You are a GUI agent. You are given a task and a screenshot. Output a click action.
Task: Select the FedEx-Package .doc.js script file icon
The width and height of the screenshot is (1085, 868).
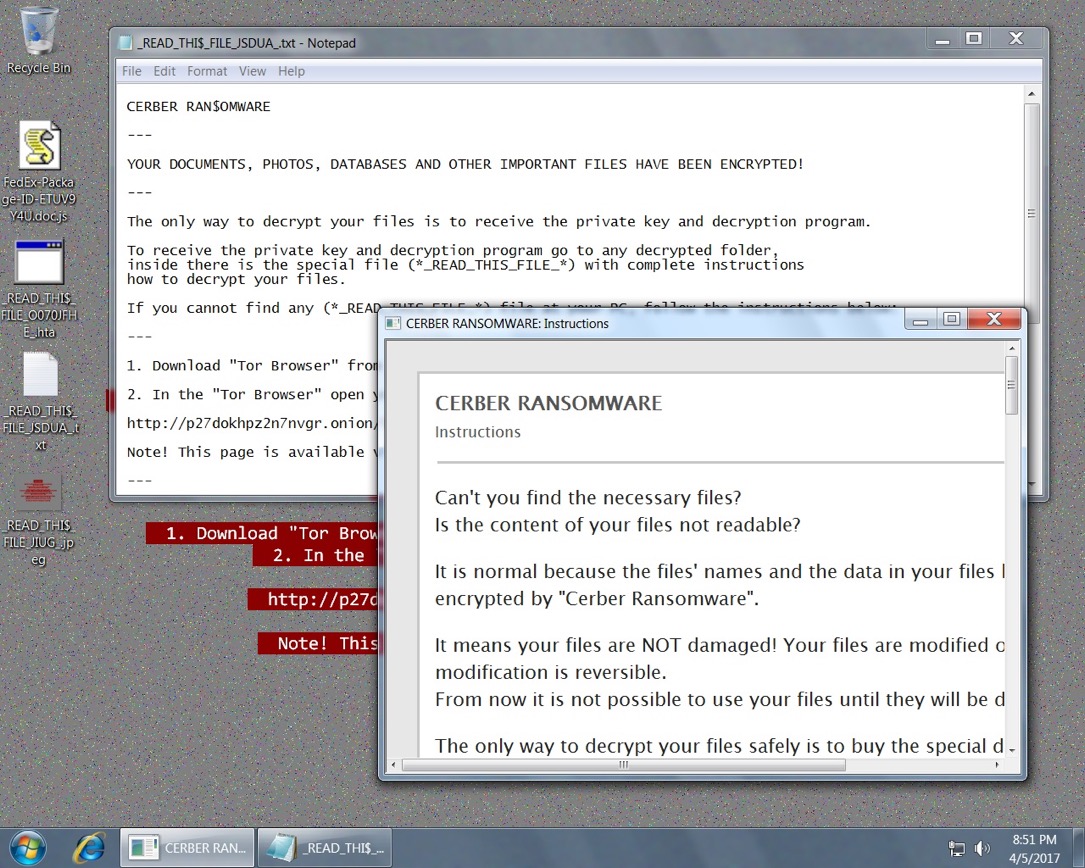pos(39,172)
